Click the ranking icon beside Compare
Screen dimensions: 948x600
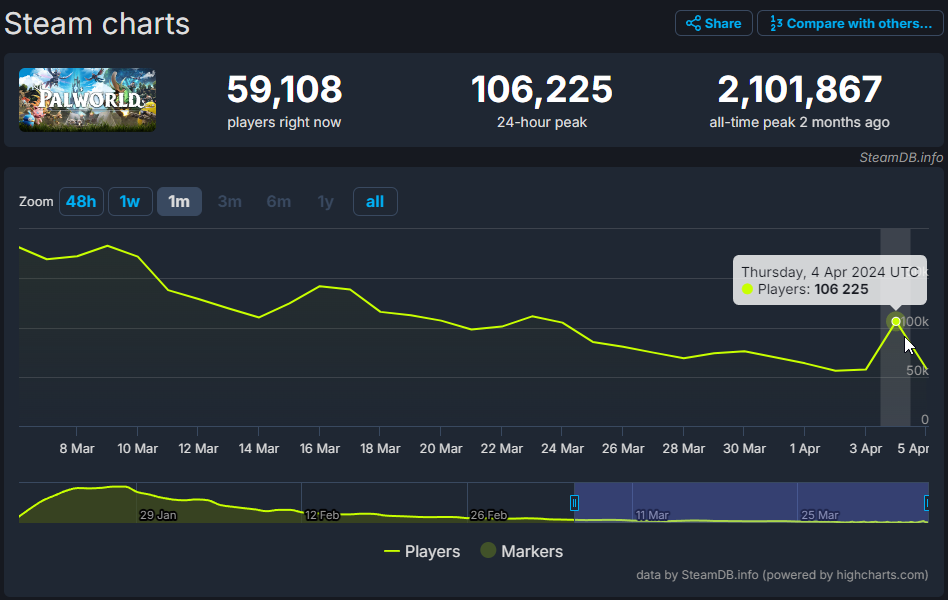tap(775, 23)
